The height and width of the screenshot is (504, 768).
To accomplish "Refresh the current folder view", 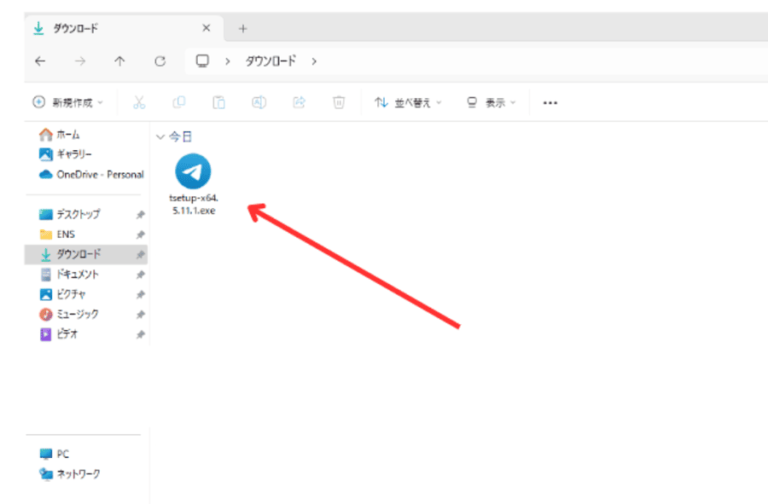I will (160, 61).
